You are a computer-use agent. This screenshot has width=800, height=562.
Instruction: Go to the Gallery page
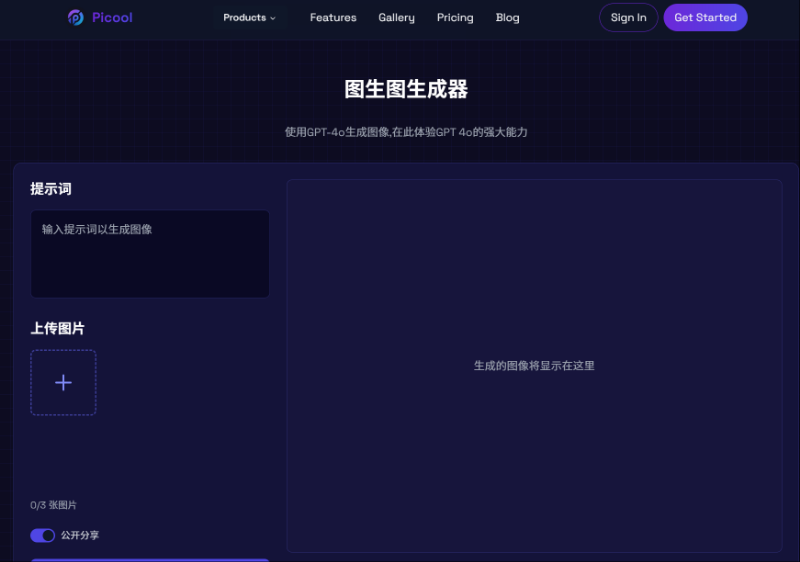coord(396,17)
